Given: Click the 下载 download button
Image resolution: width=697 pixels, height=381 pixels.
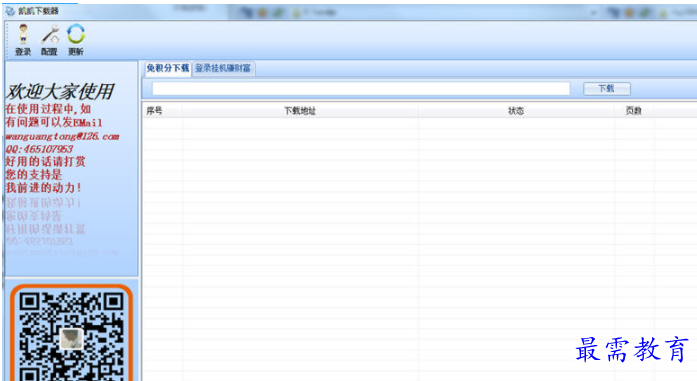Looking at the screenshot, I should click(x=606, y=88).
